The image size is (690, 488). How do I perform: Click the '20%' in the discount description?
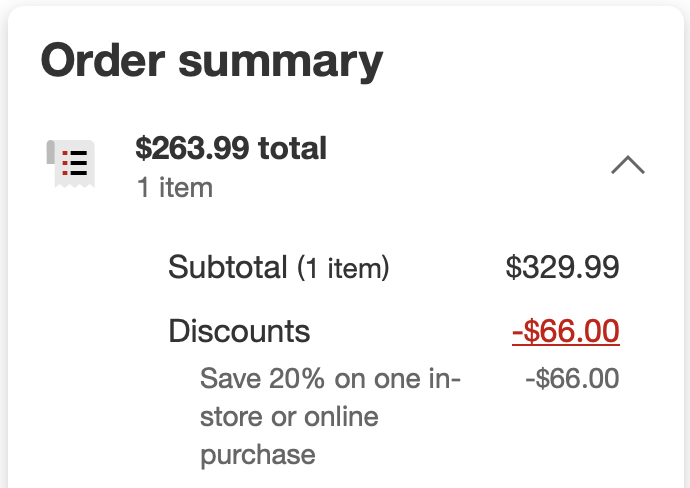[297, 378]
